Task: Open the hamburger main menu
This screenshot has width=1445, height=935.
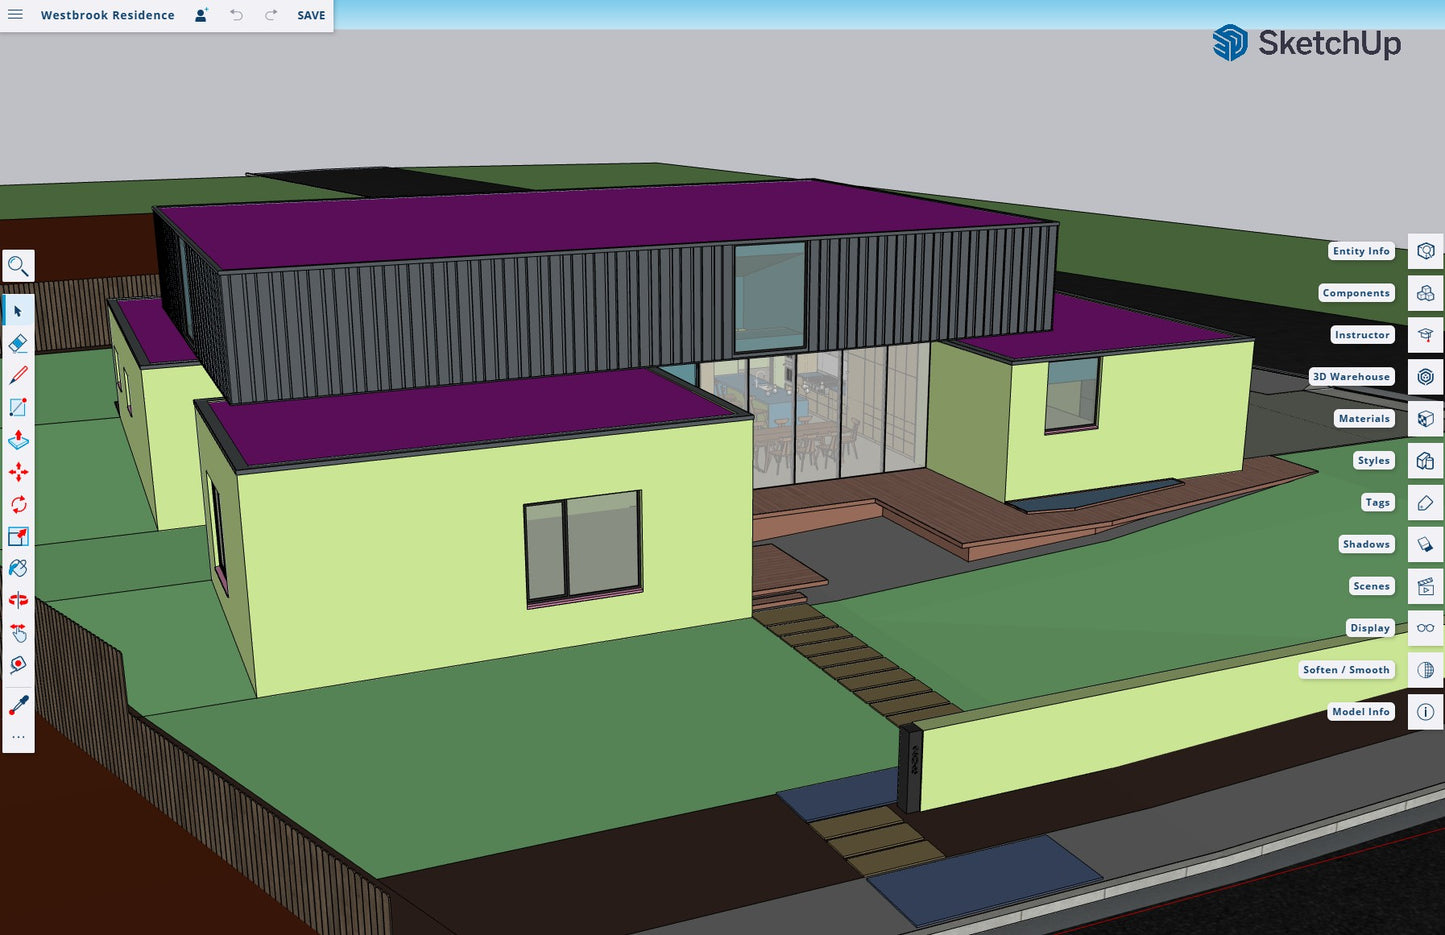Action: 15,15
